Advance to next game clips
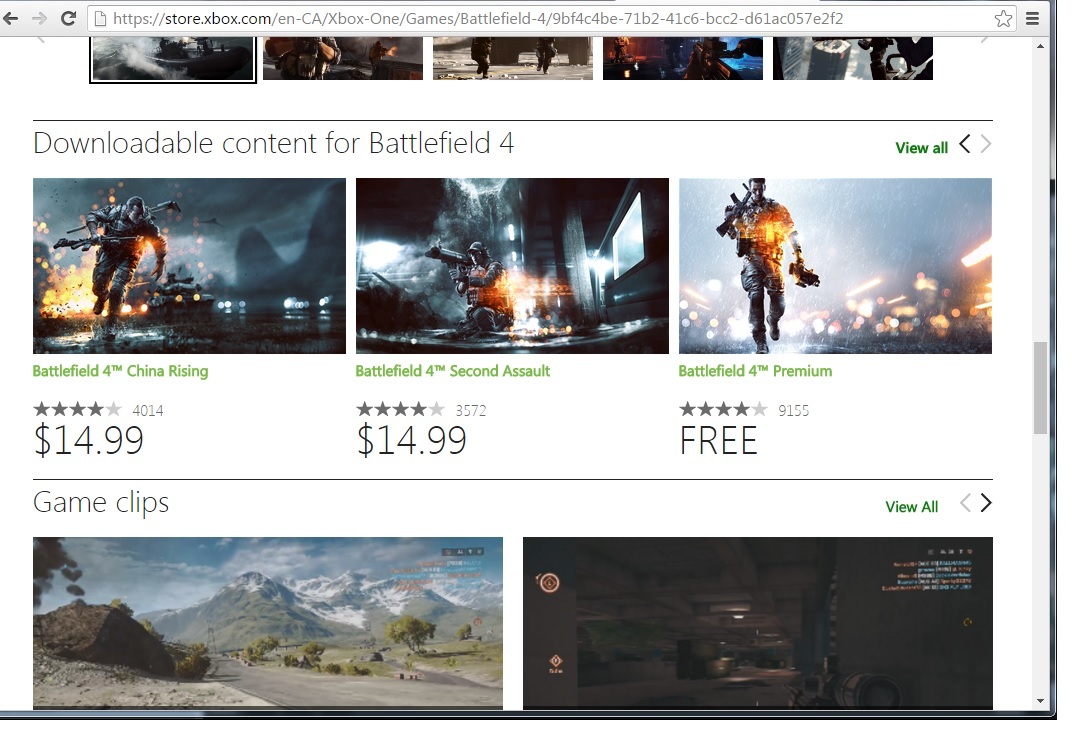The width and height of the screenshot is (1072, 732). coord(985,503)
